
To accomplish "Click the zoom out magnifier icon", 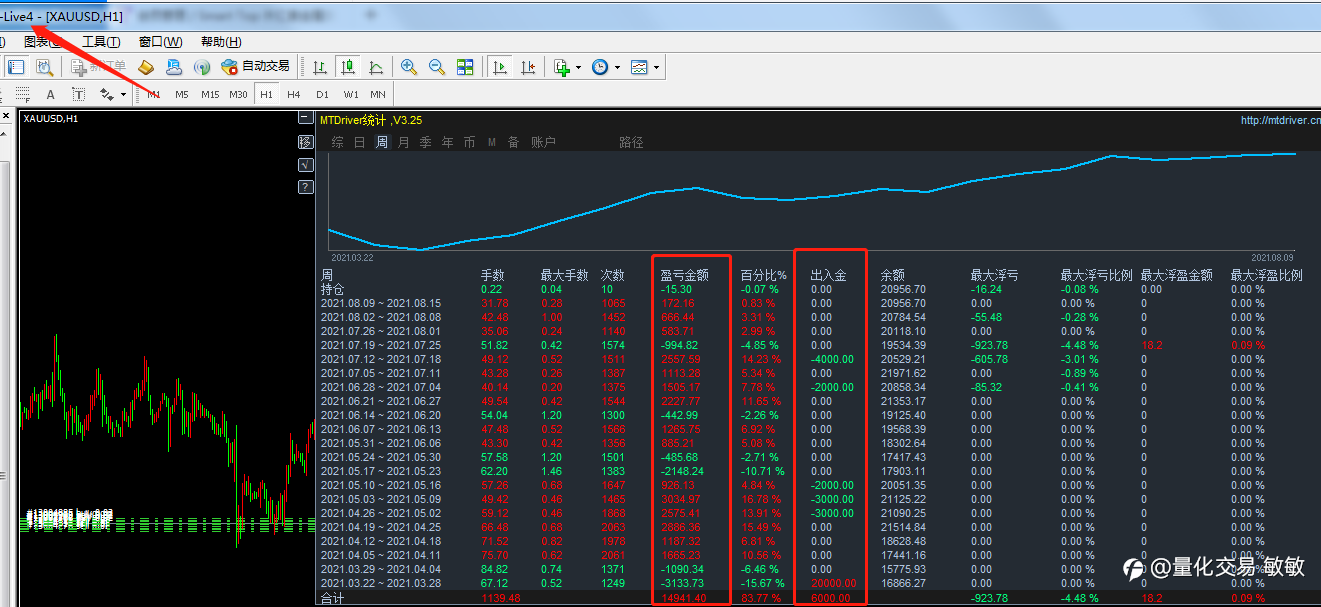I will [x=437, y=67].
